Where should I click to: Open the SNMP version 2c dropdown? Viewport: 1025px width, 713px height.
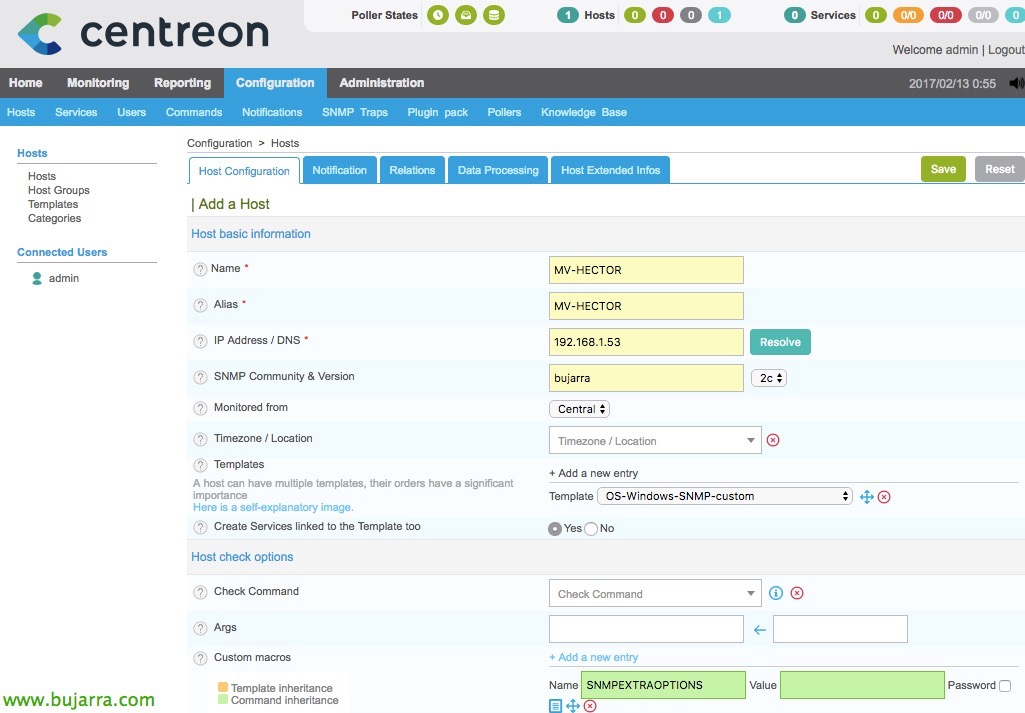pyautogui.click(x=768, y=378)
